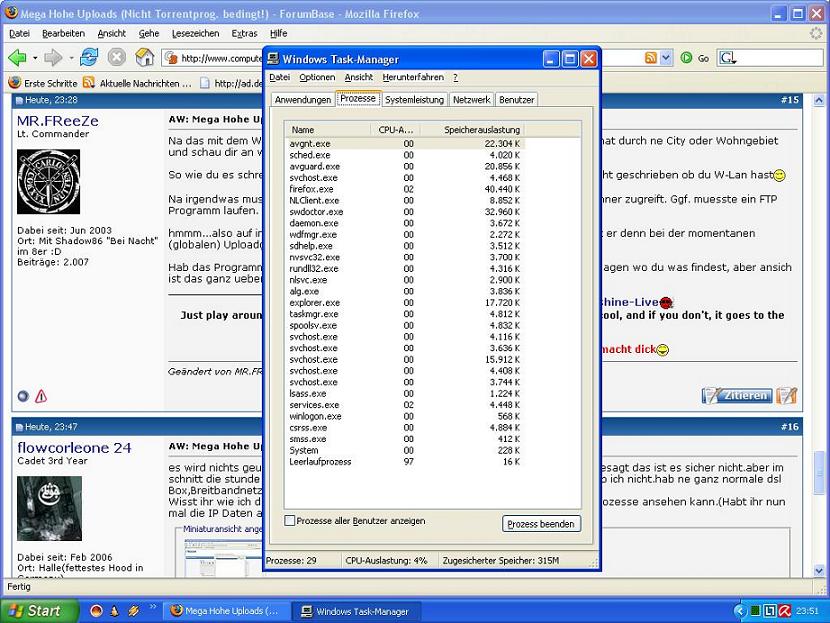This screenshot has width=830, height=623.
Task: Open Task-Manager Optionen menu
Action: (x=317, y=77)
